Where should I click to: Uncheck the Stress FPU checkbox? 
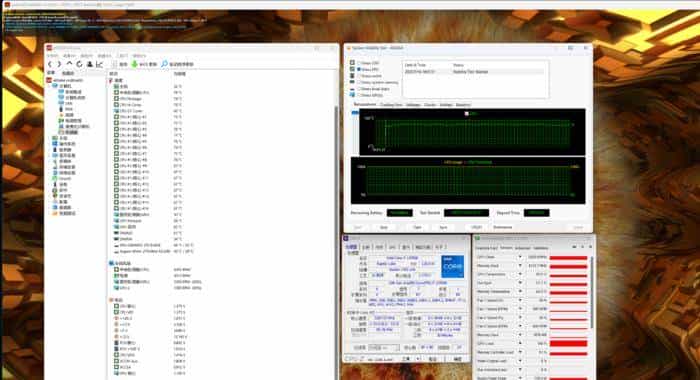click(358, 70)
